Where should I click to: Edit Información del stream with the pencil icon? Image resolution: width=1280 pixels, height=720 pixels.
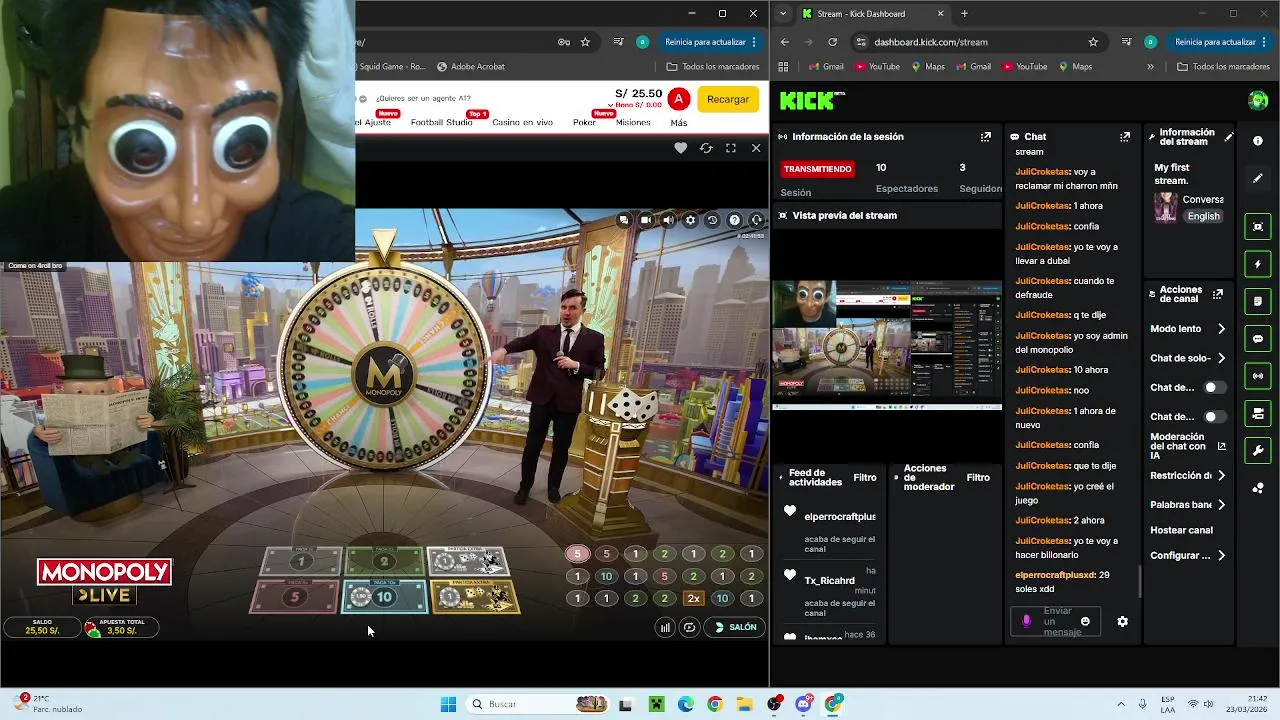coord(1229,137)
